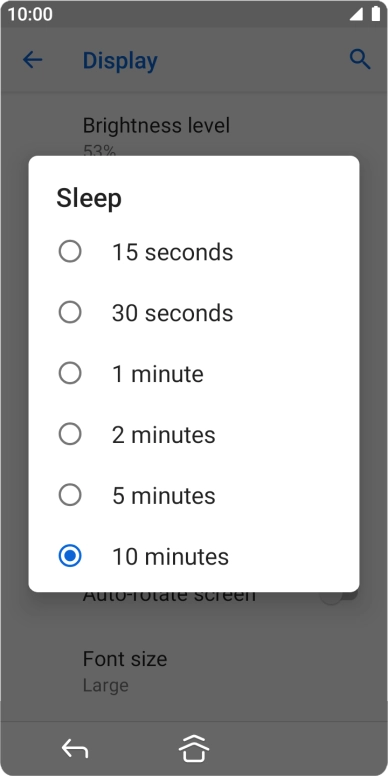
Task: Tap the battery icon in status bar
Action: (376, 14)
